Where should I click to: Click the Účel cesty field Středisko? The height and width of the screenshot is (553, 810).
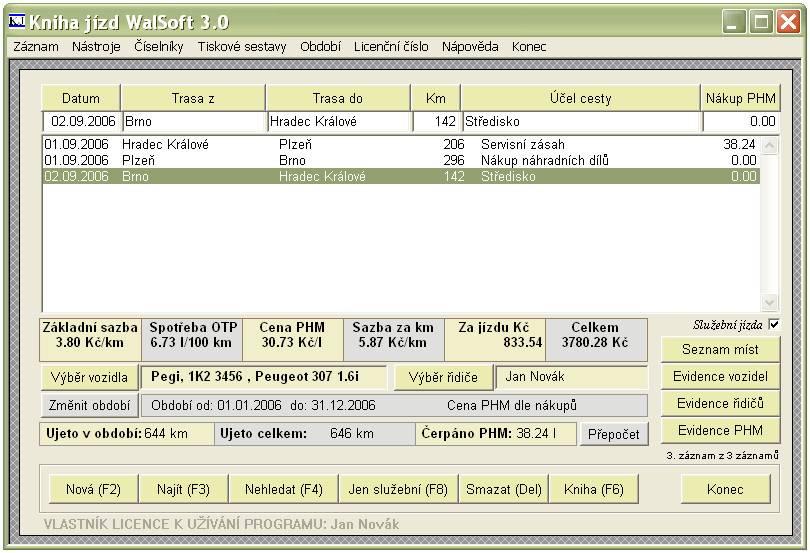coord(582,121)
